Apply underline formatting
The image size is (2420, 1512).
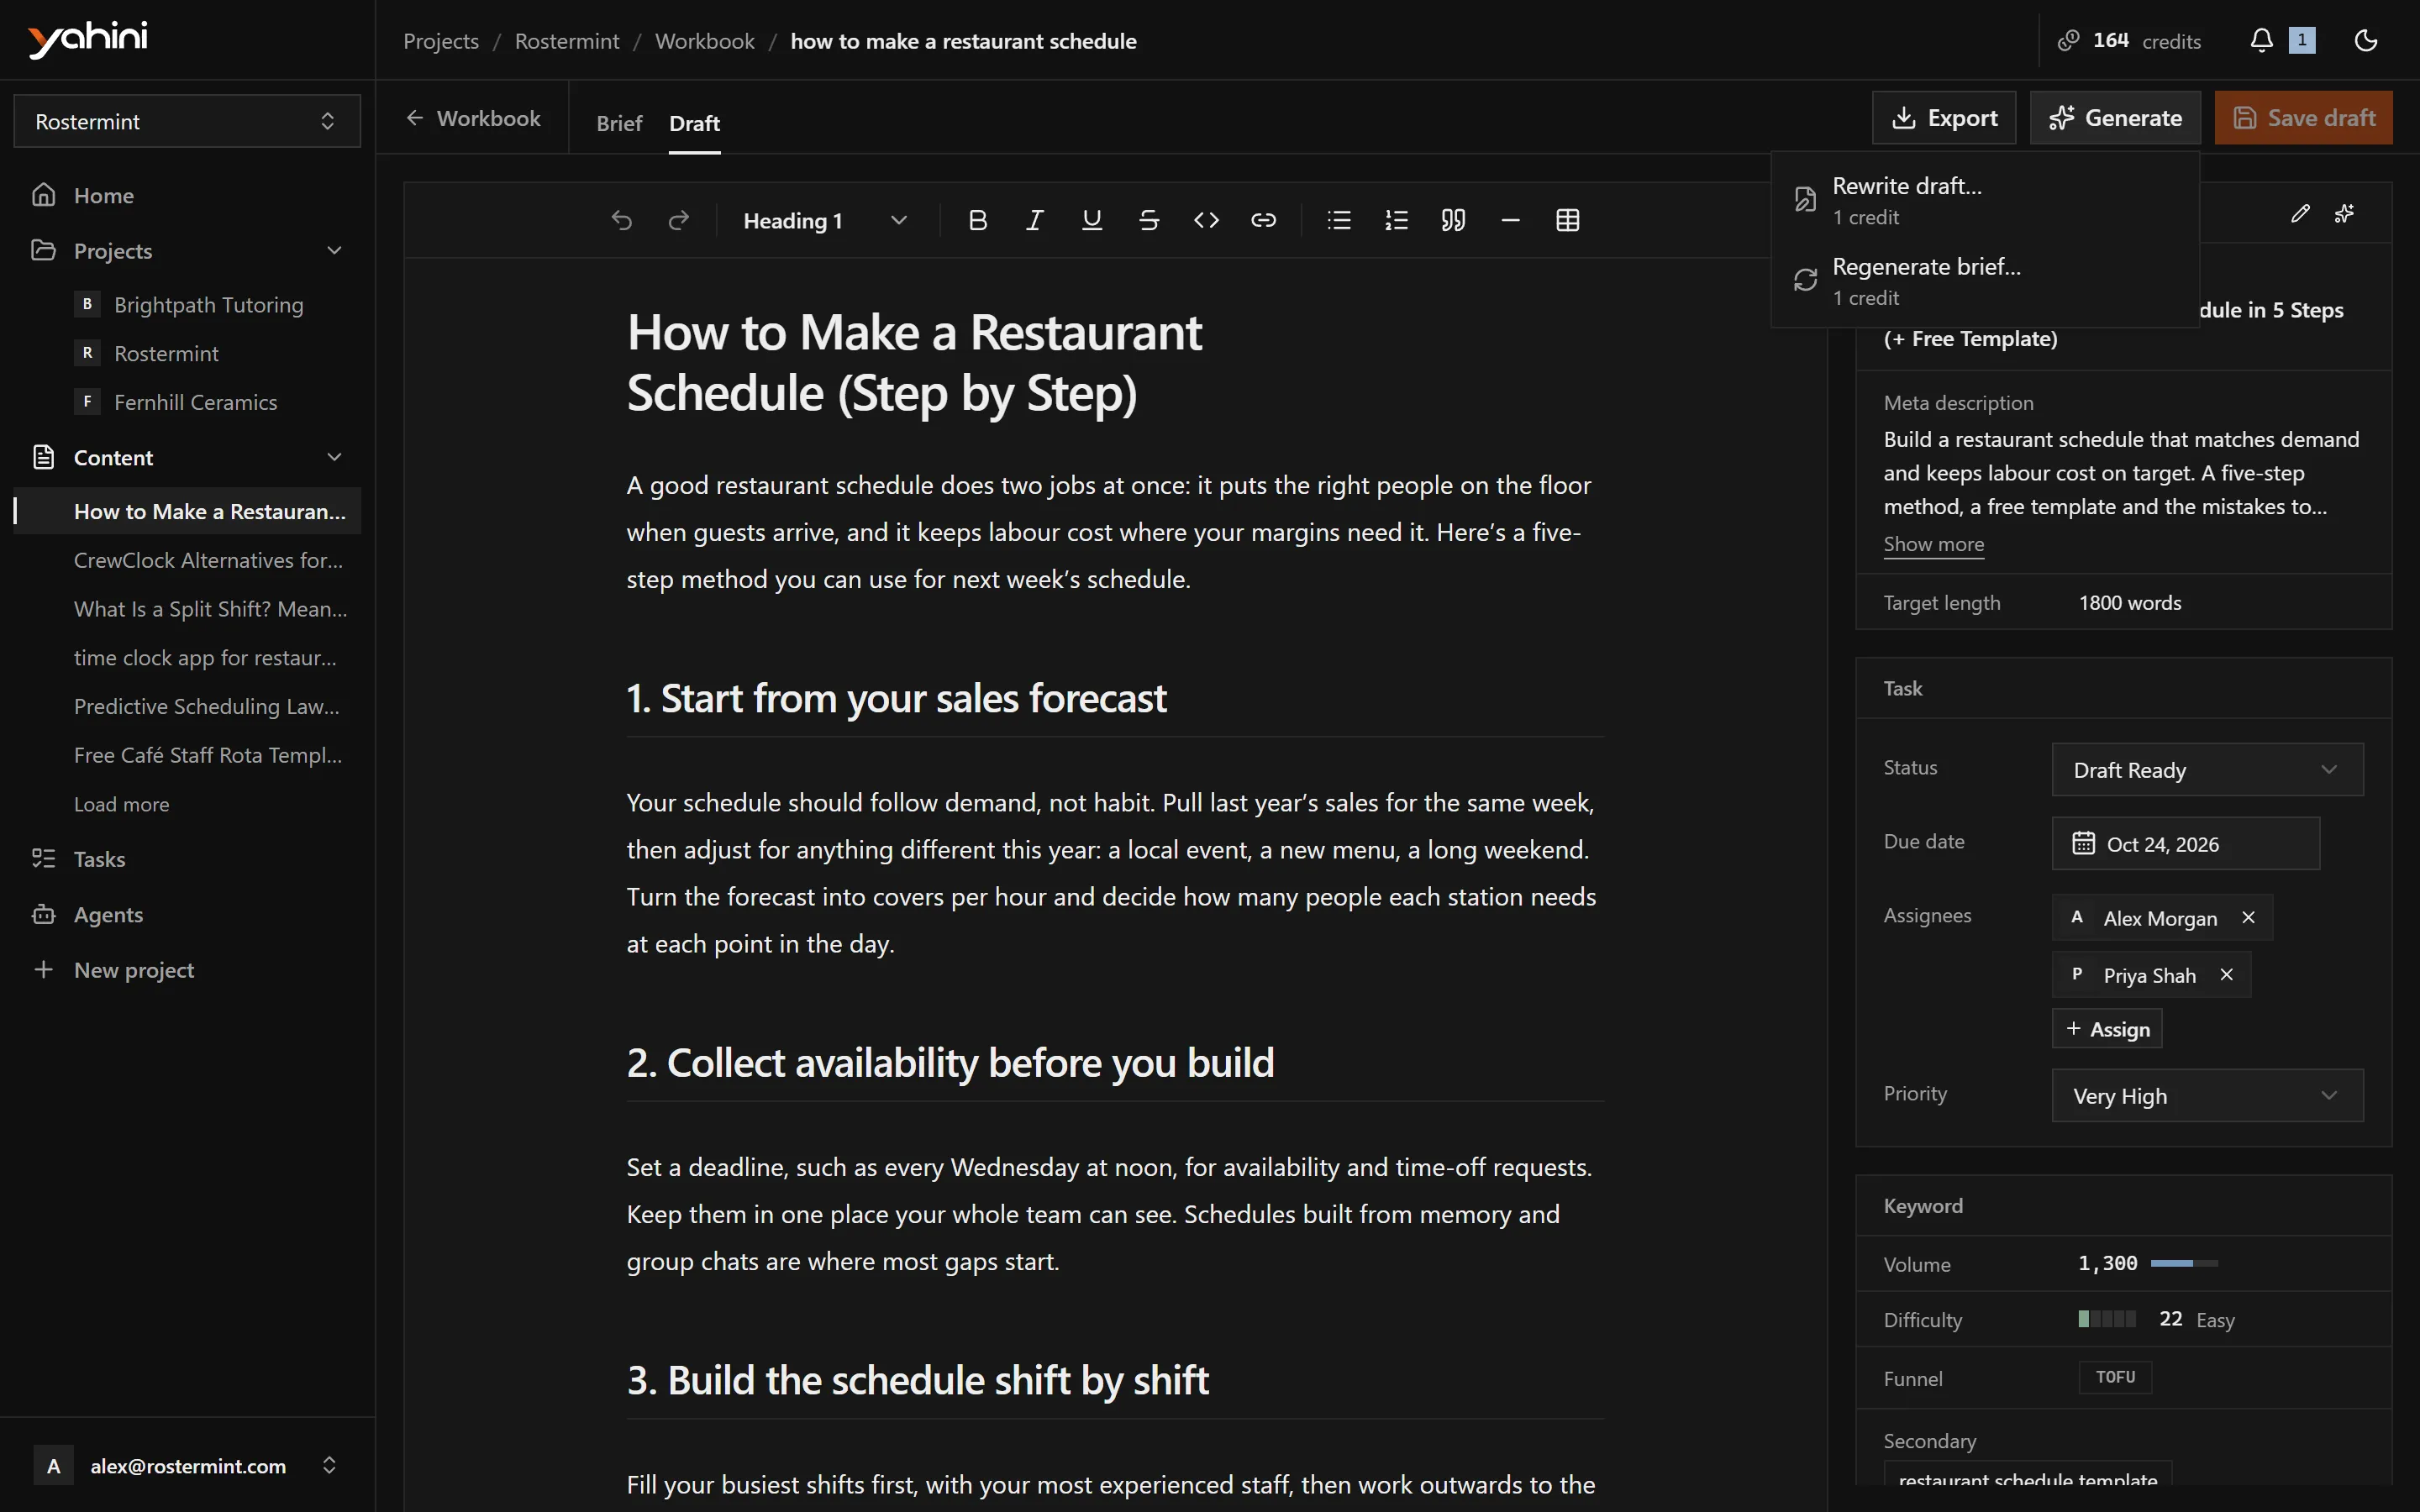point(1092,220)
